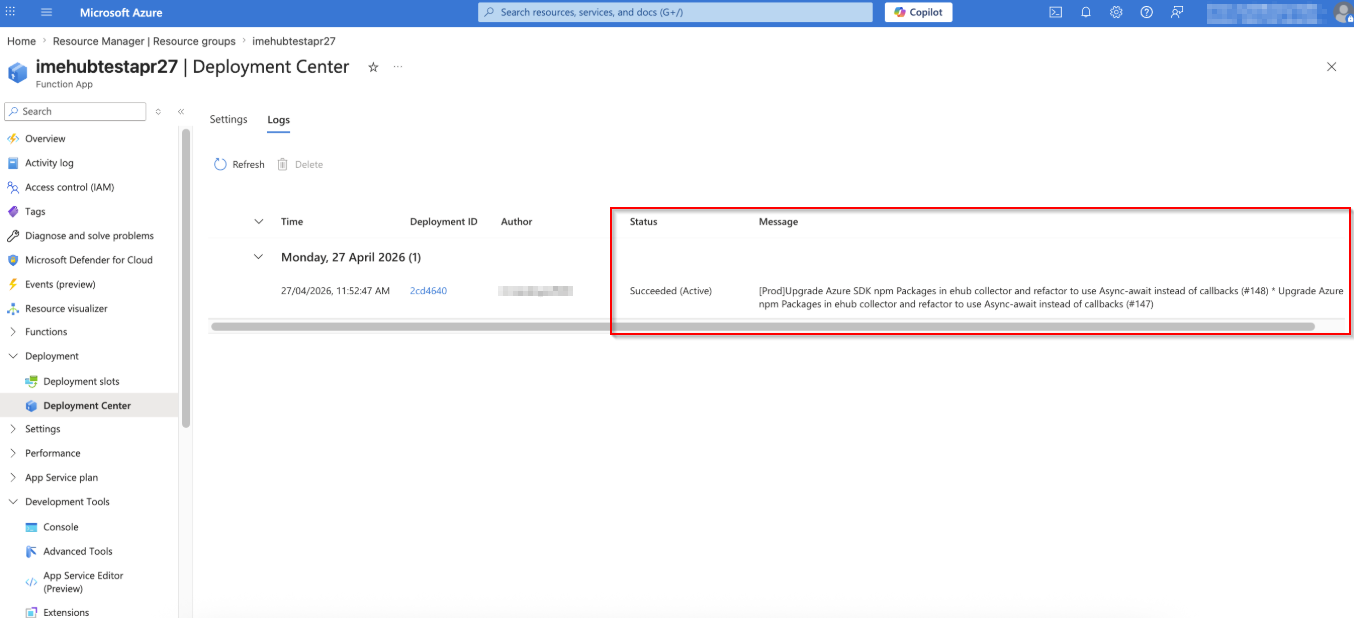Close the Deployment Center blade
This screenshot has height=618, width=1354.
pyautogui.click(x=1331, y=67)
